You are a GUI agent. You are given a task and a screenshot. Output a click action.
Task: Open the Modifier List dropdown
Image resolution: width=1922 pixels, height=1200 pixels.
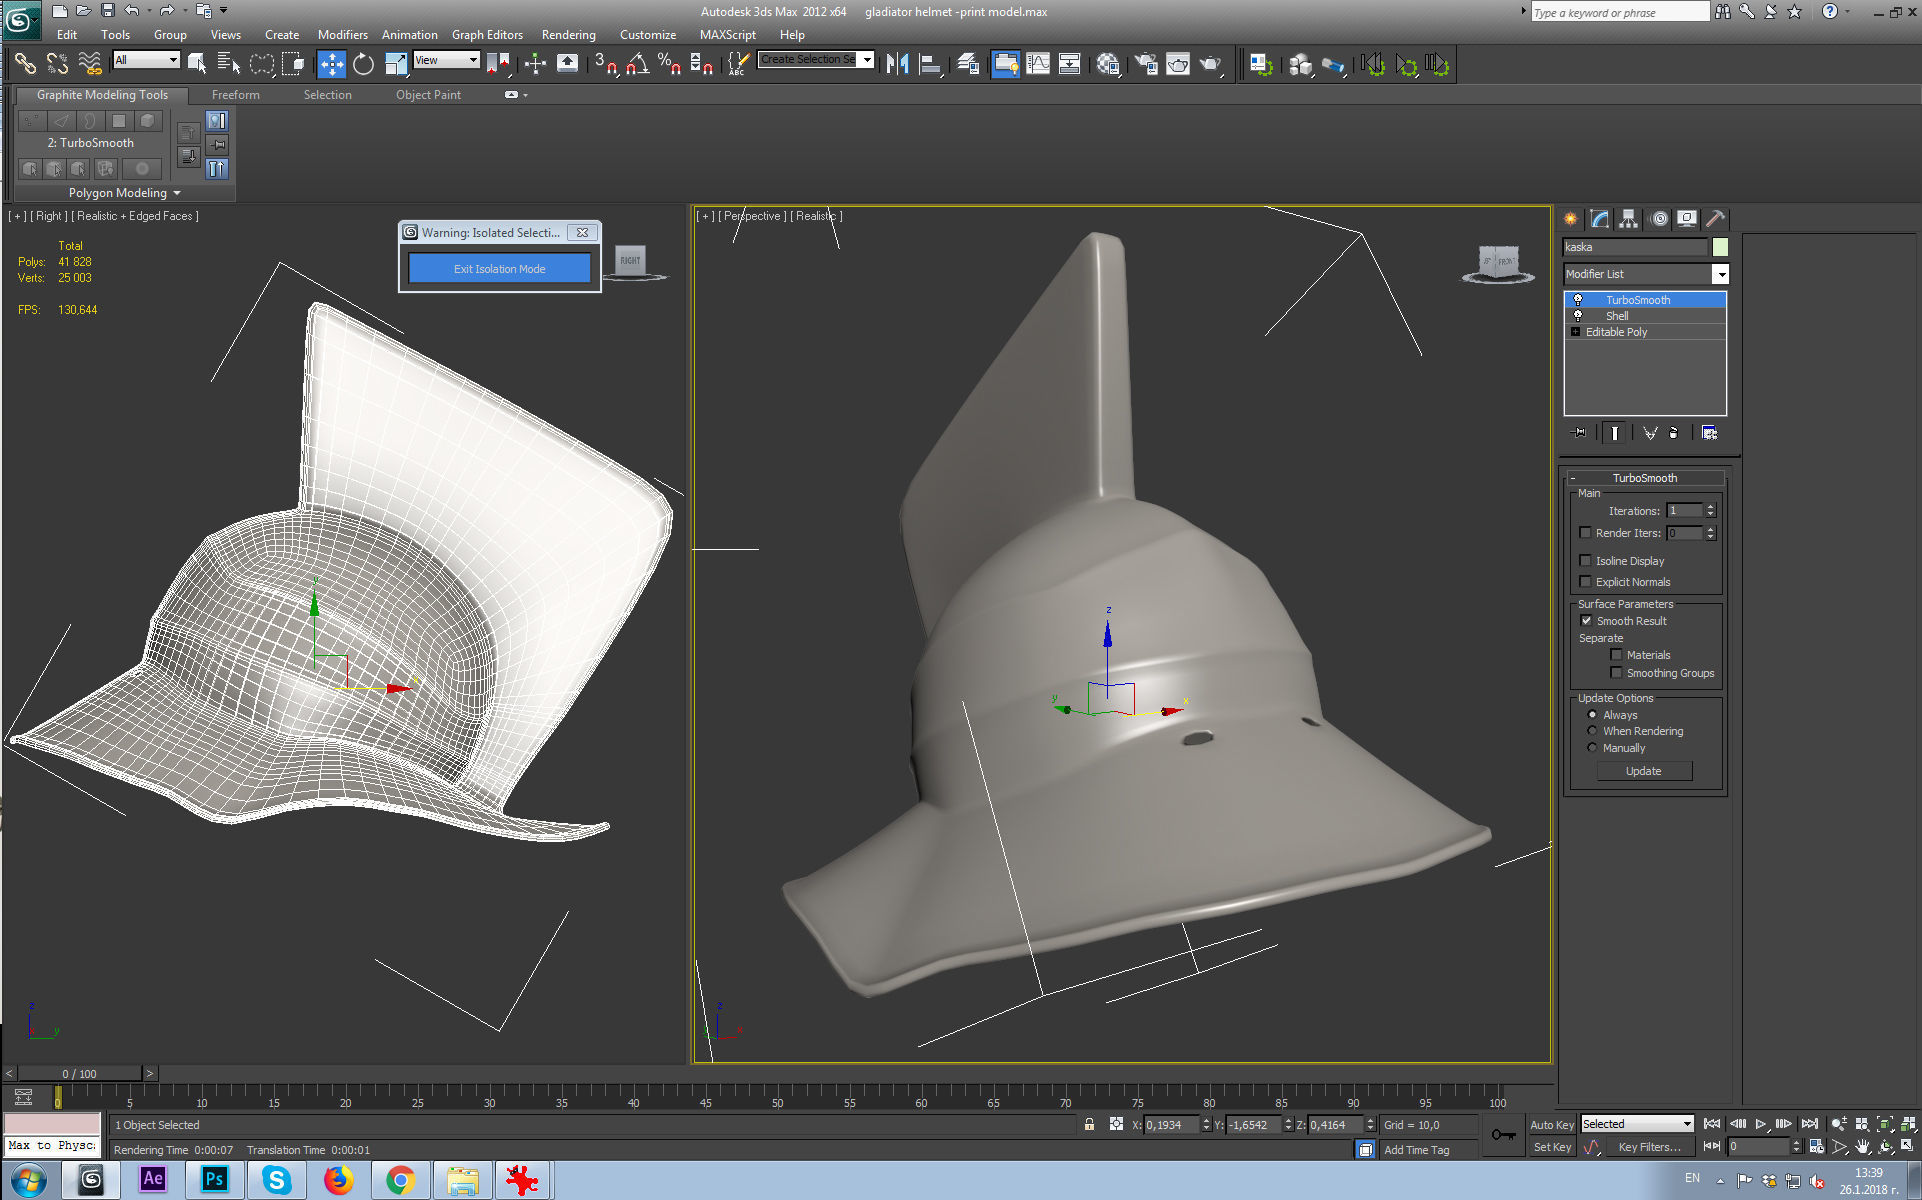[x=1720, y=274]
